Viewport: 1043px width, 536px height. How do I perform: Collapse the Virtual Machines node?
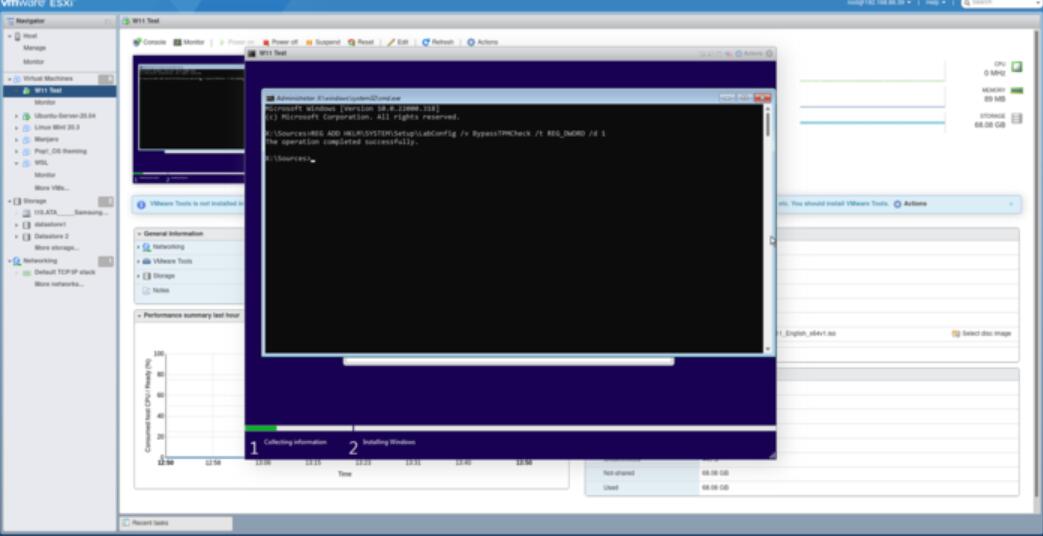9,78
